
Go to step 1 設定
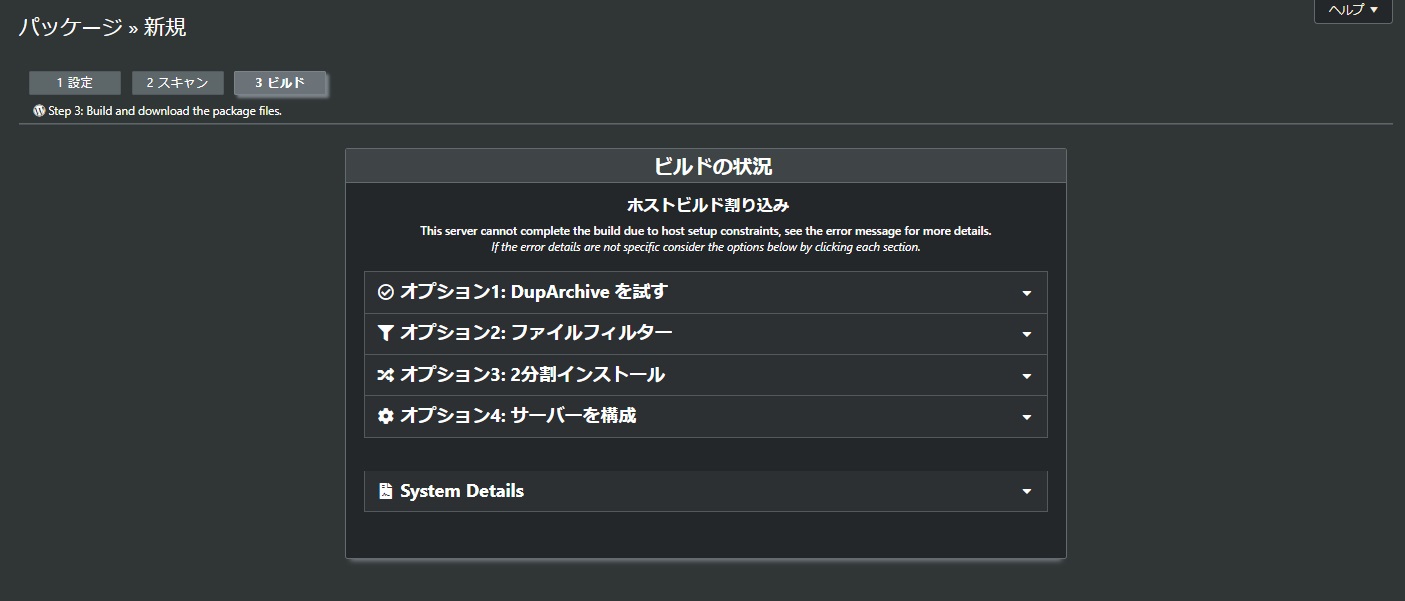(75, 83)
